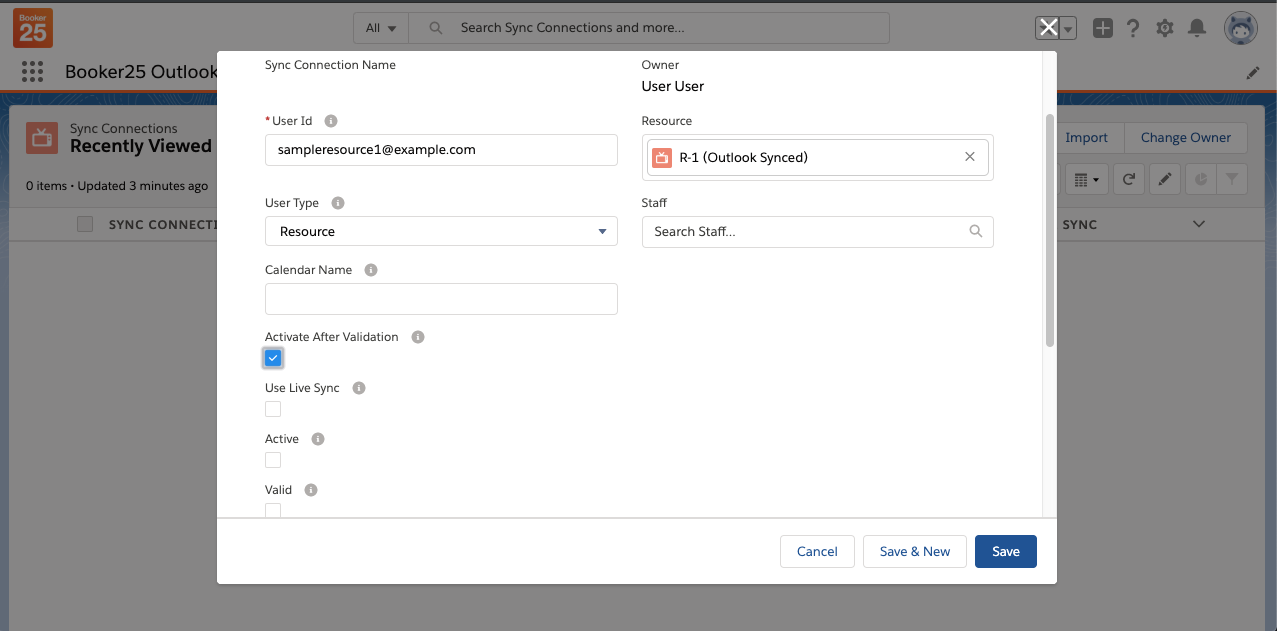The width and height of the screenshot is (1277, 631).
Task: Click the Save button
Action: 1005,552
